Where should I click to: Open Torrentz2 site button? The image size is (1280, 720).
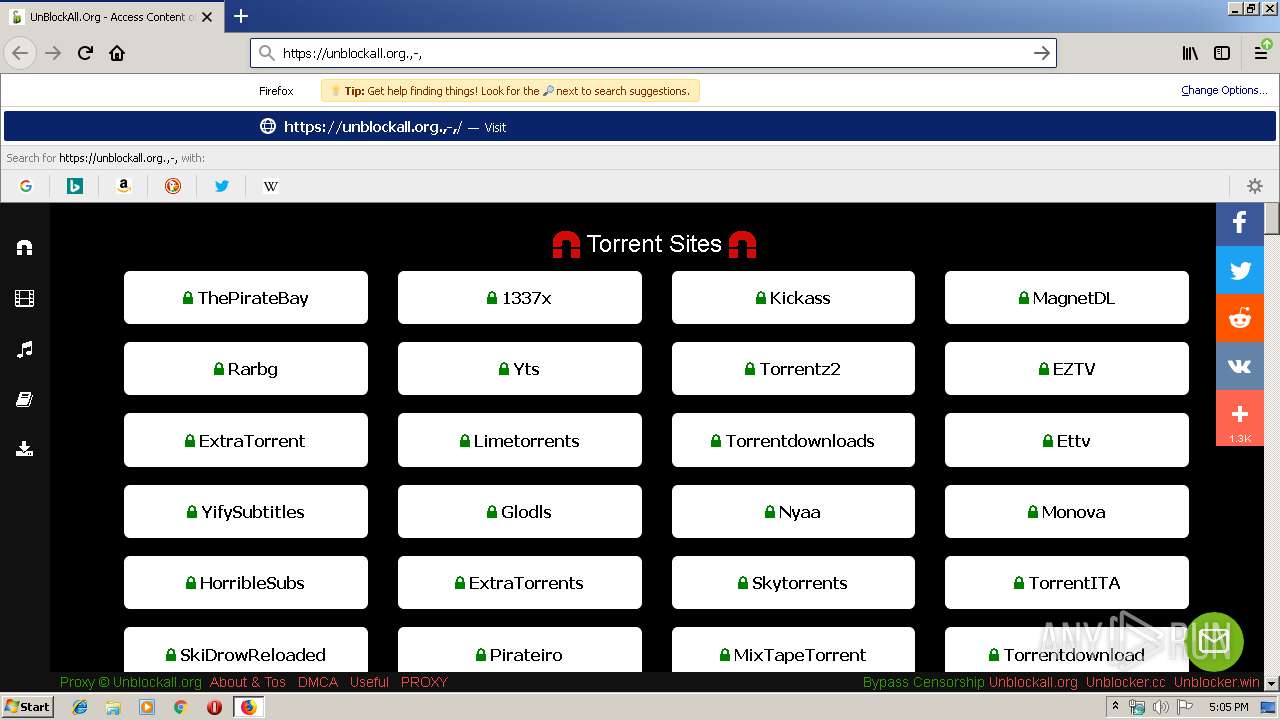click(793, 369)
